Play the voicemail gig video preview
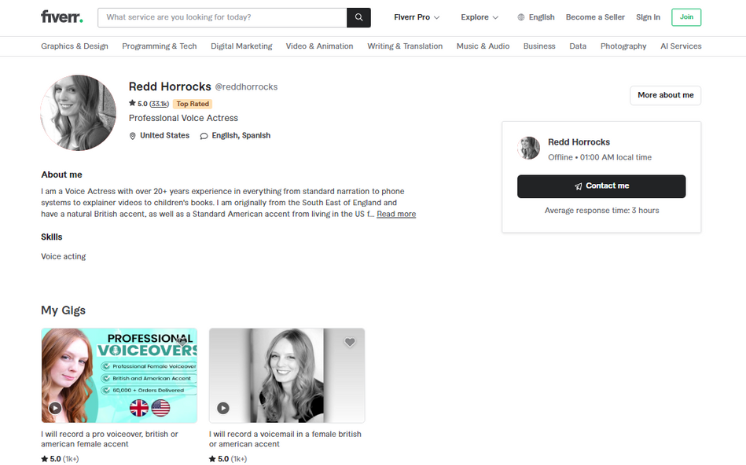The height and width of the screenshot is (465, 746). [x=223, y=408]
